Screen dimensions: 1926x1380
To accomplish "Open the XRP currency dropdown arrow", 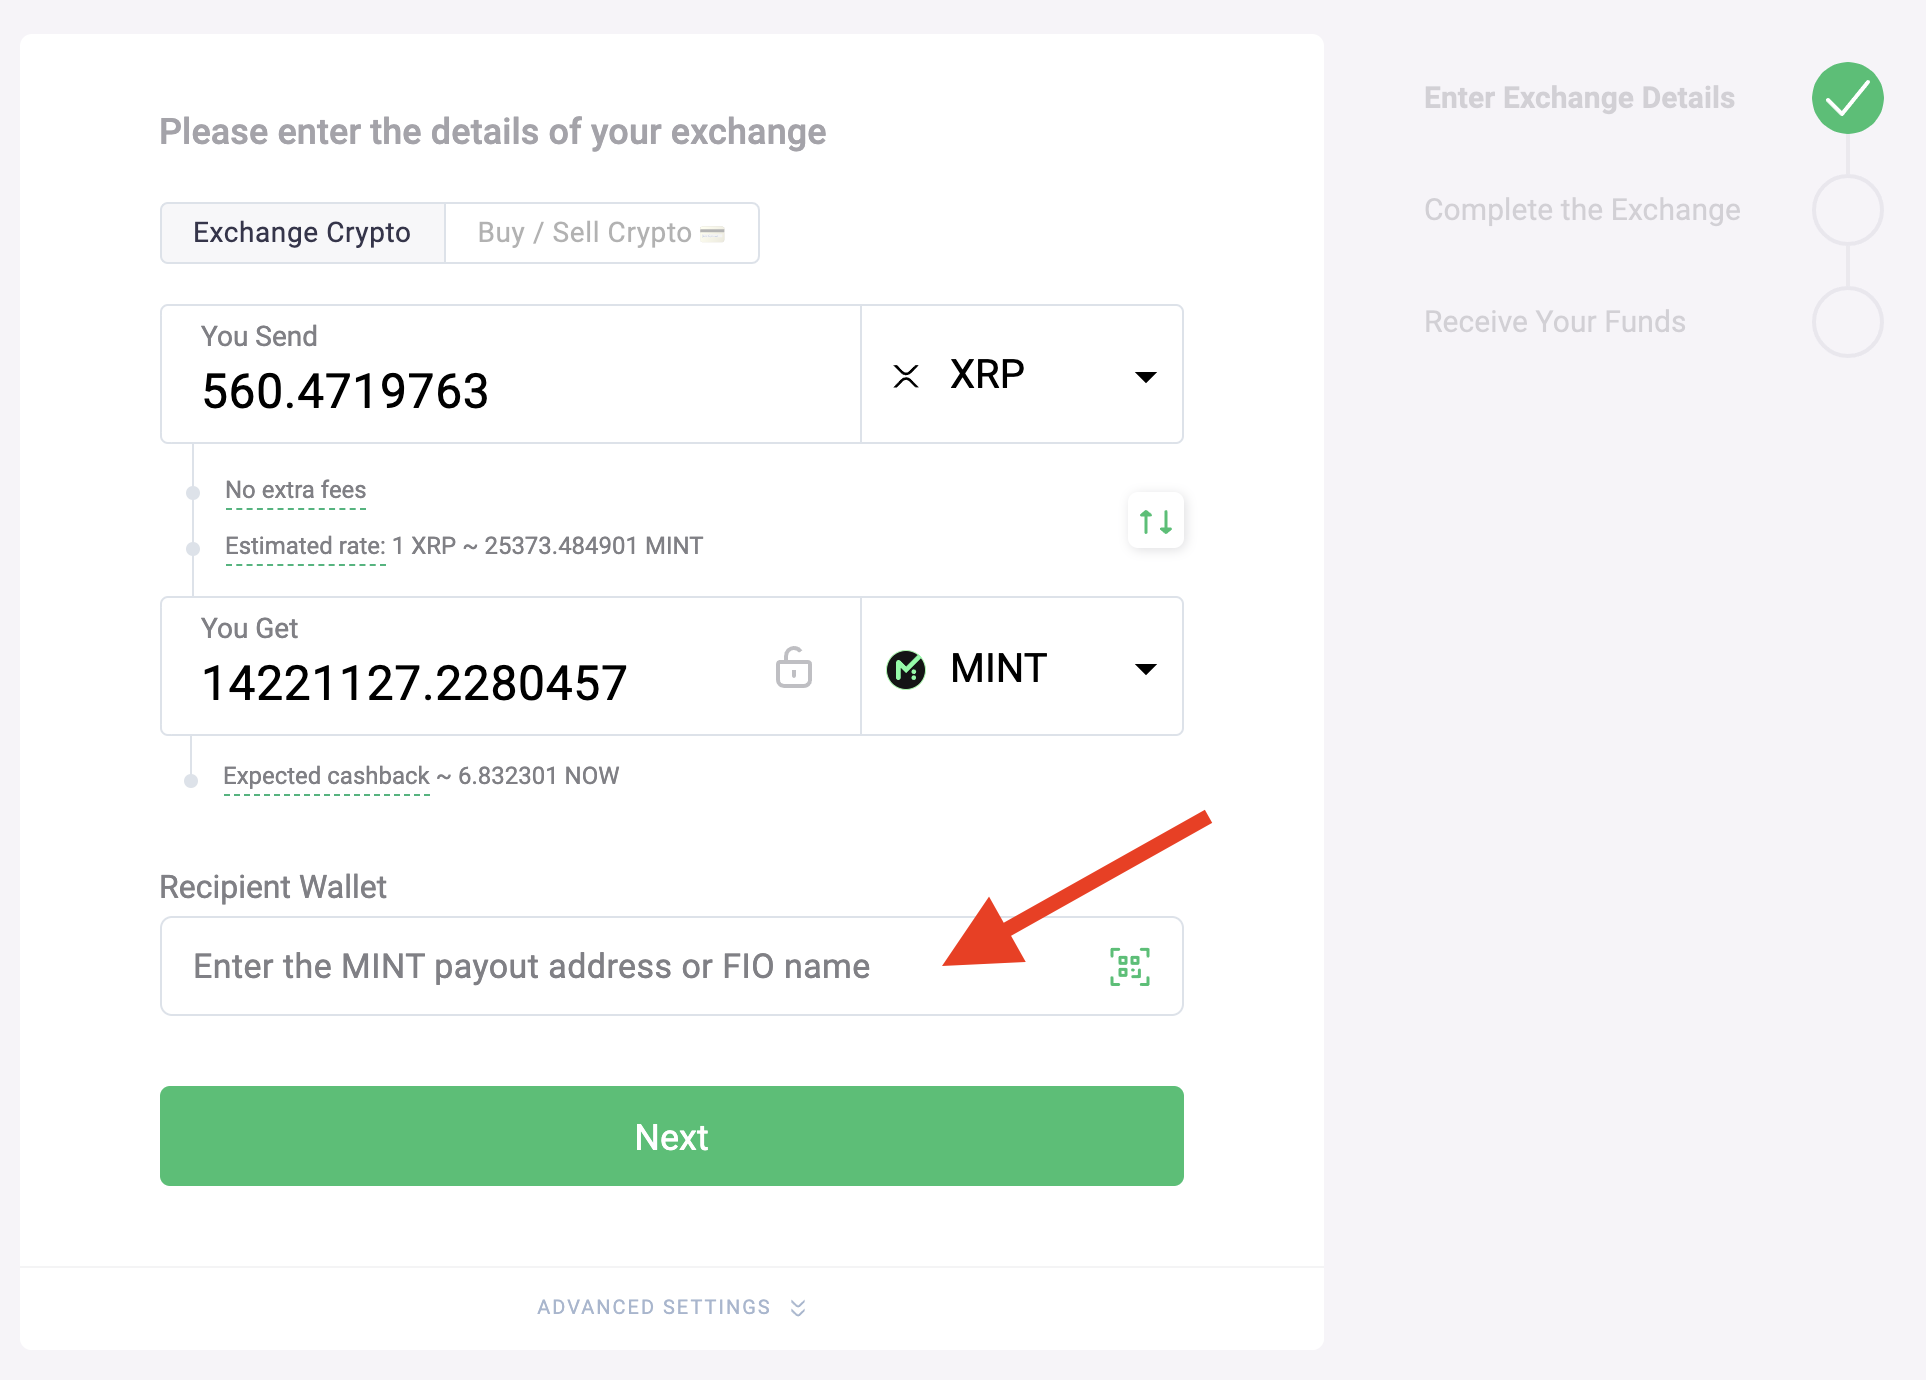I will (1145, 377).
